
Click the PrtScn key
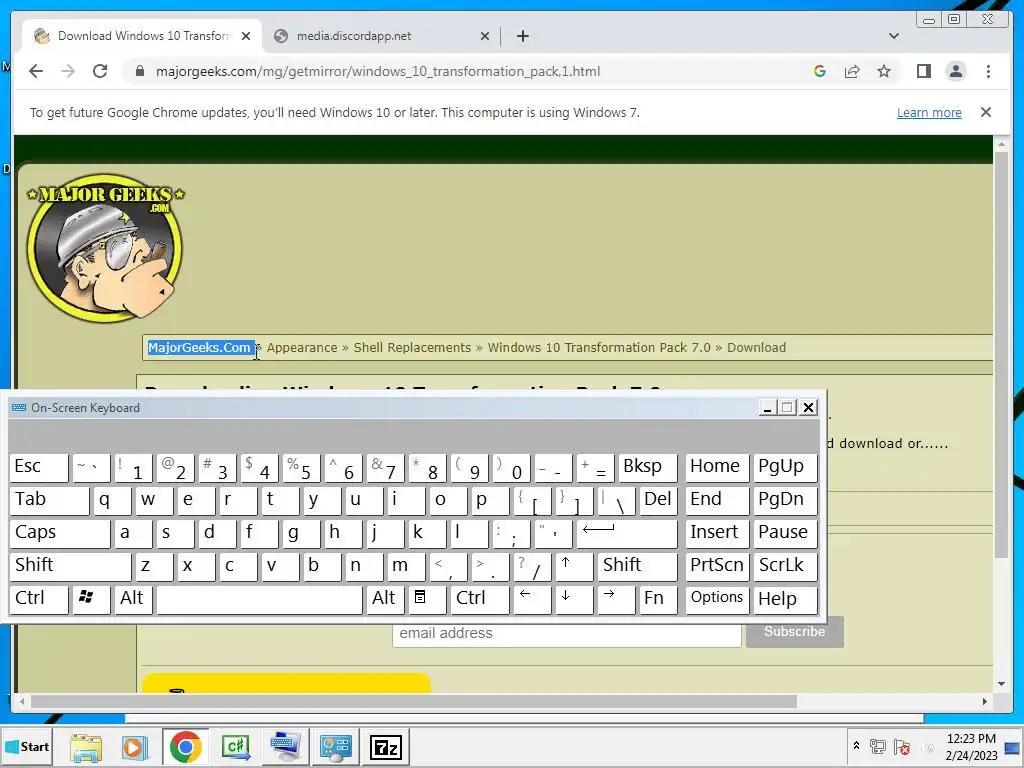tap(717, 566)
